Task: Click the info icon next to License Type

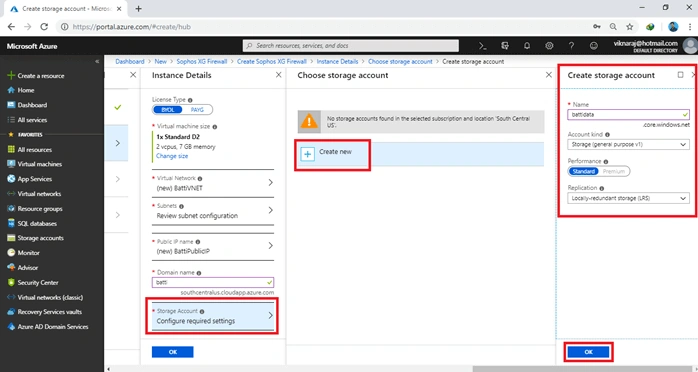Action: click(190, 100)
